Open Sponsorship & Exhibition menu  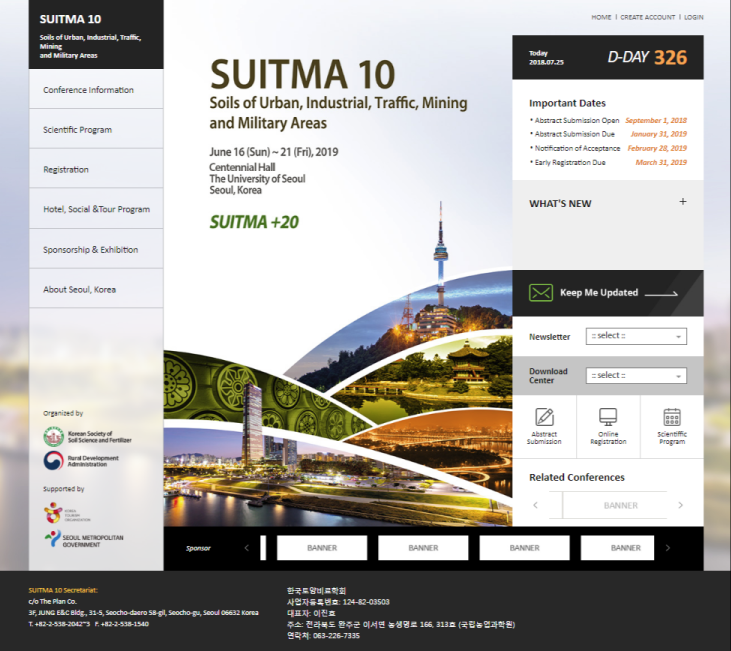tap(96, 249)
